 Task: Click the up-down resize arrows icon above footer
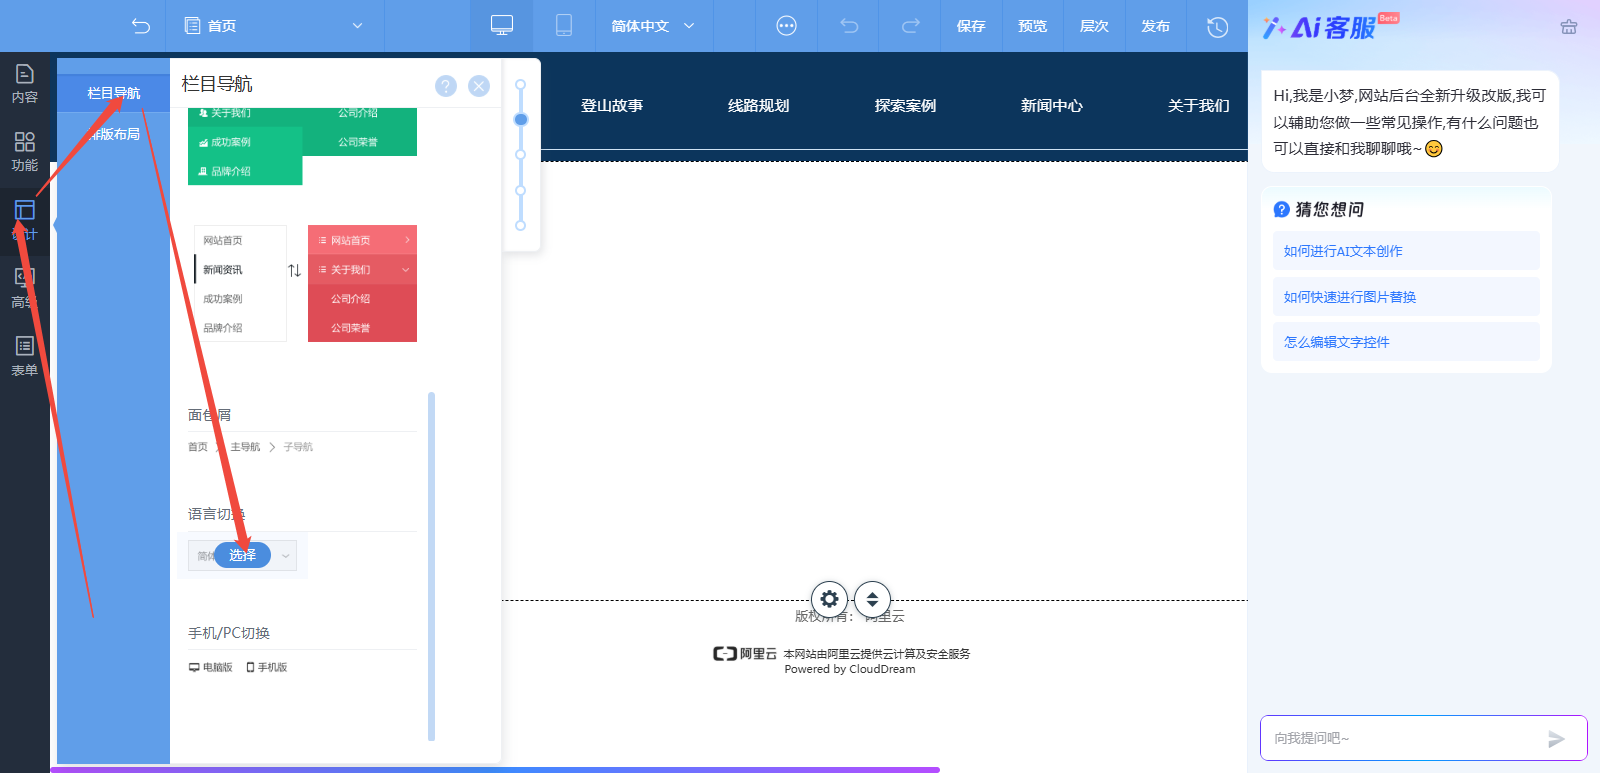click(872, 599)
